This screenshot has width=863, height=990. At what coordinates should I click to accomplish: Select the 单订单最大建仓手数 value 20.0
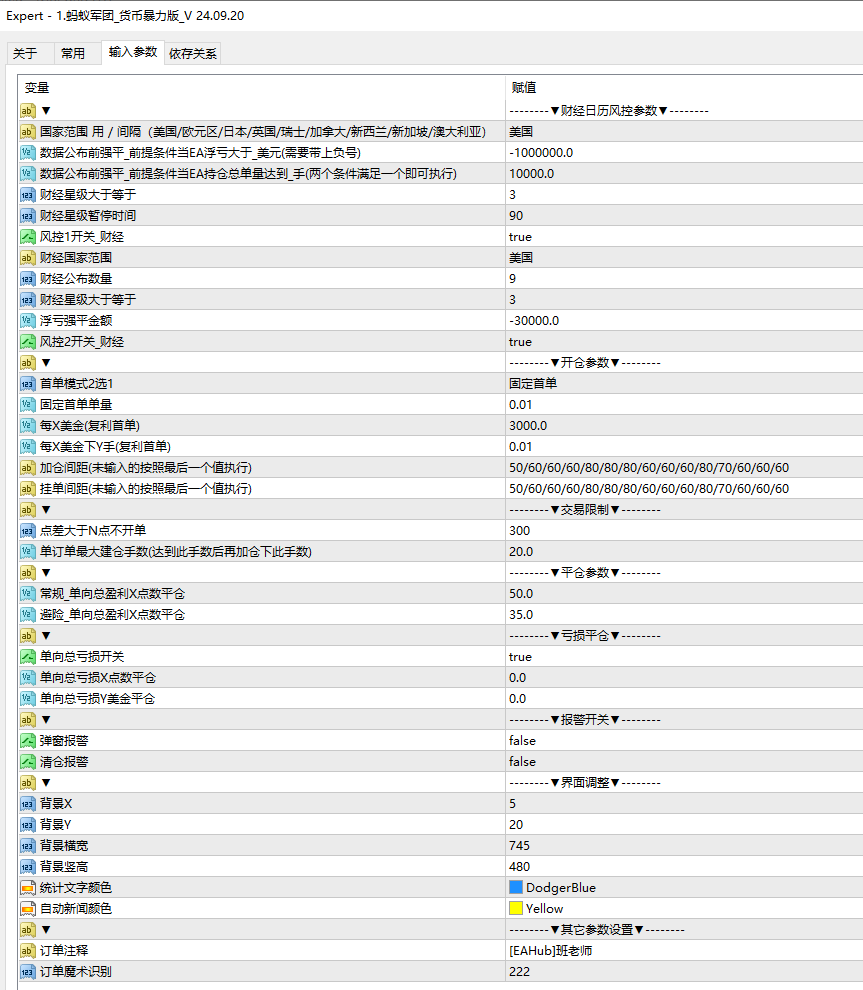tap(521, 552)
